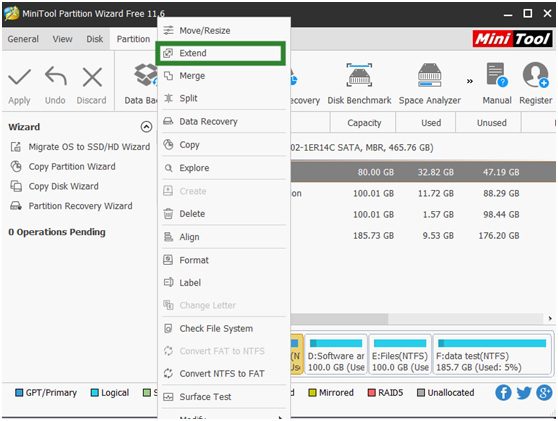Choose Extend from the partition menu
This screenshot has width=558, height=421.
[221, 53]
